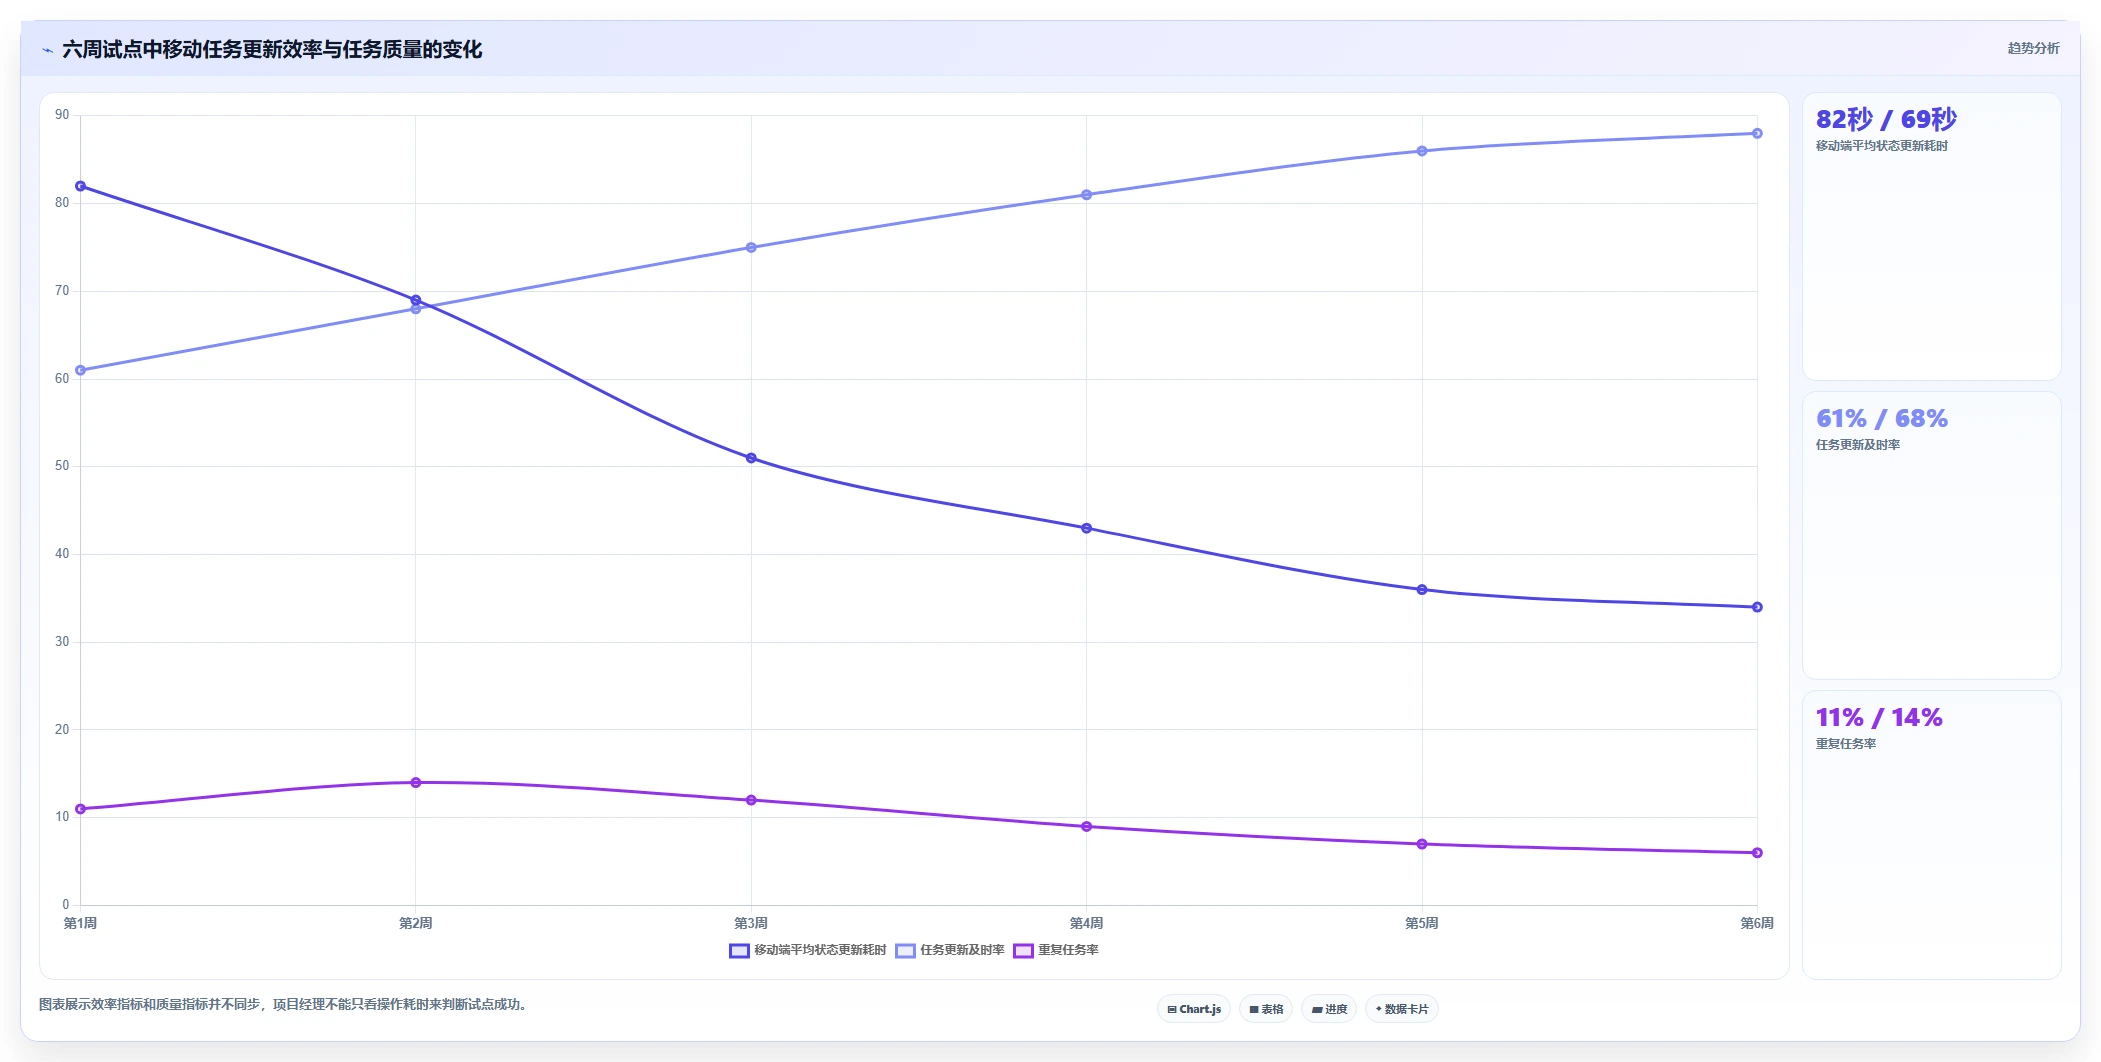Click the 数据卡片 tag chip

pos(1402,1009)
